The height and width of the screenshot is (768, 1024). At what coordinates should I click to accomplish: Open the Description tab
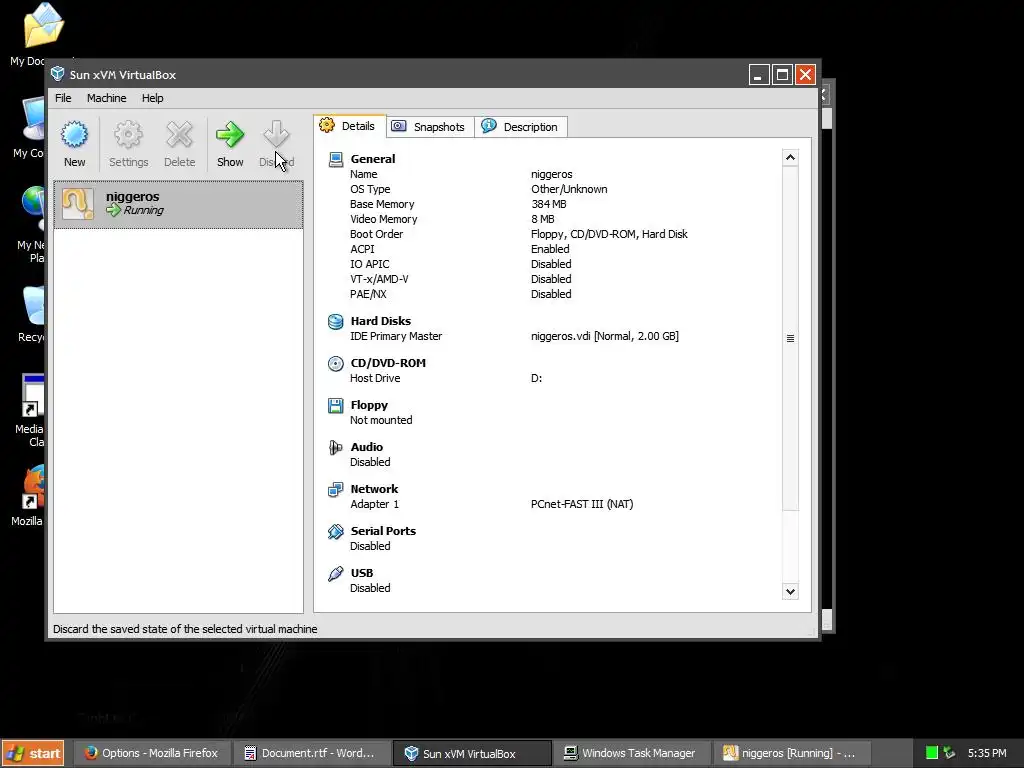[x=520, y=127]
